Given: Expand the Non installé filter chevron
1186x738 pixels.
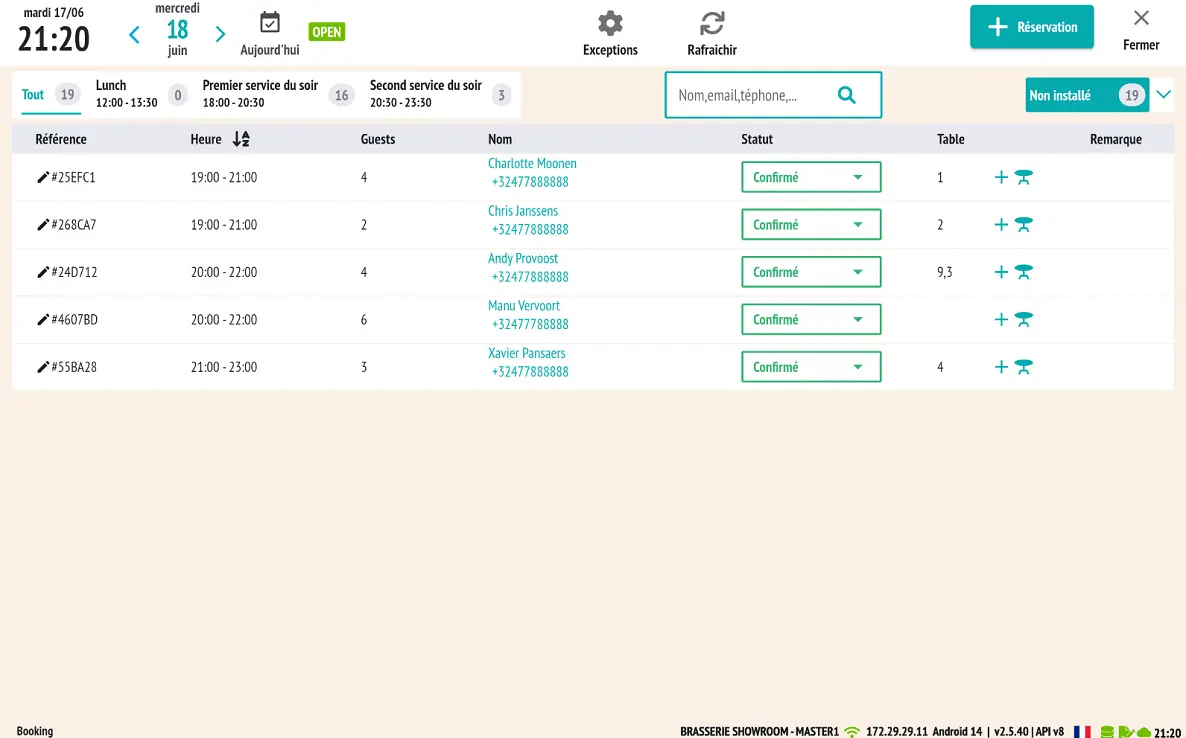Looking at the screenshot, I should pos(1163,95).
